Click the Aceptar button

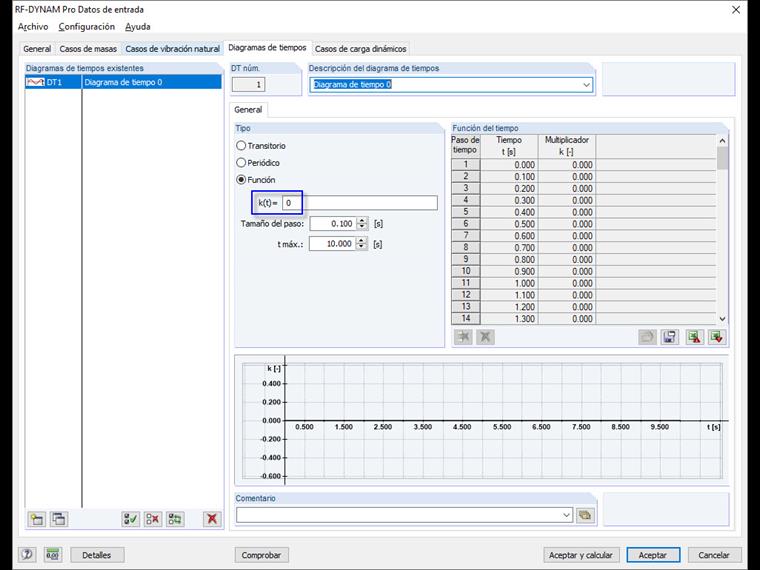coord(652,555)
